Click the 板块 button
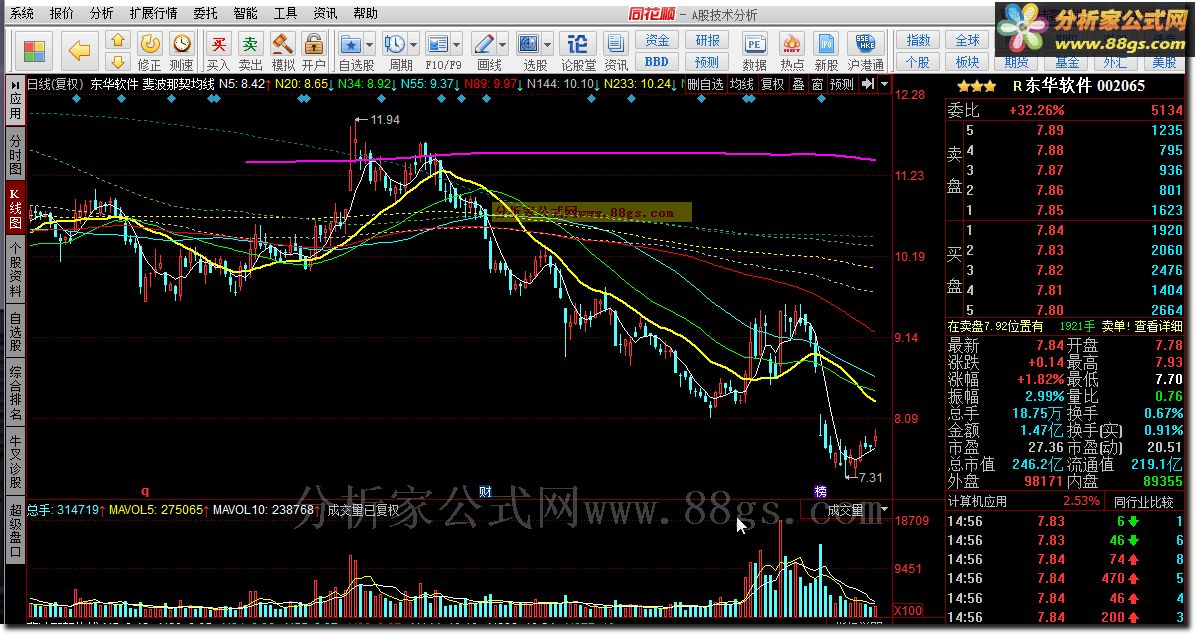The width and height of the screenshot is (1197, 635). tap(967, 62)
